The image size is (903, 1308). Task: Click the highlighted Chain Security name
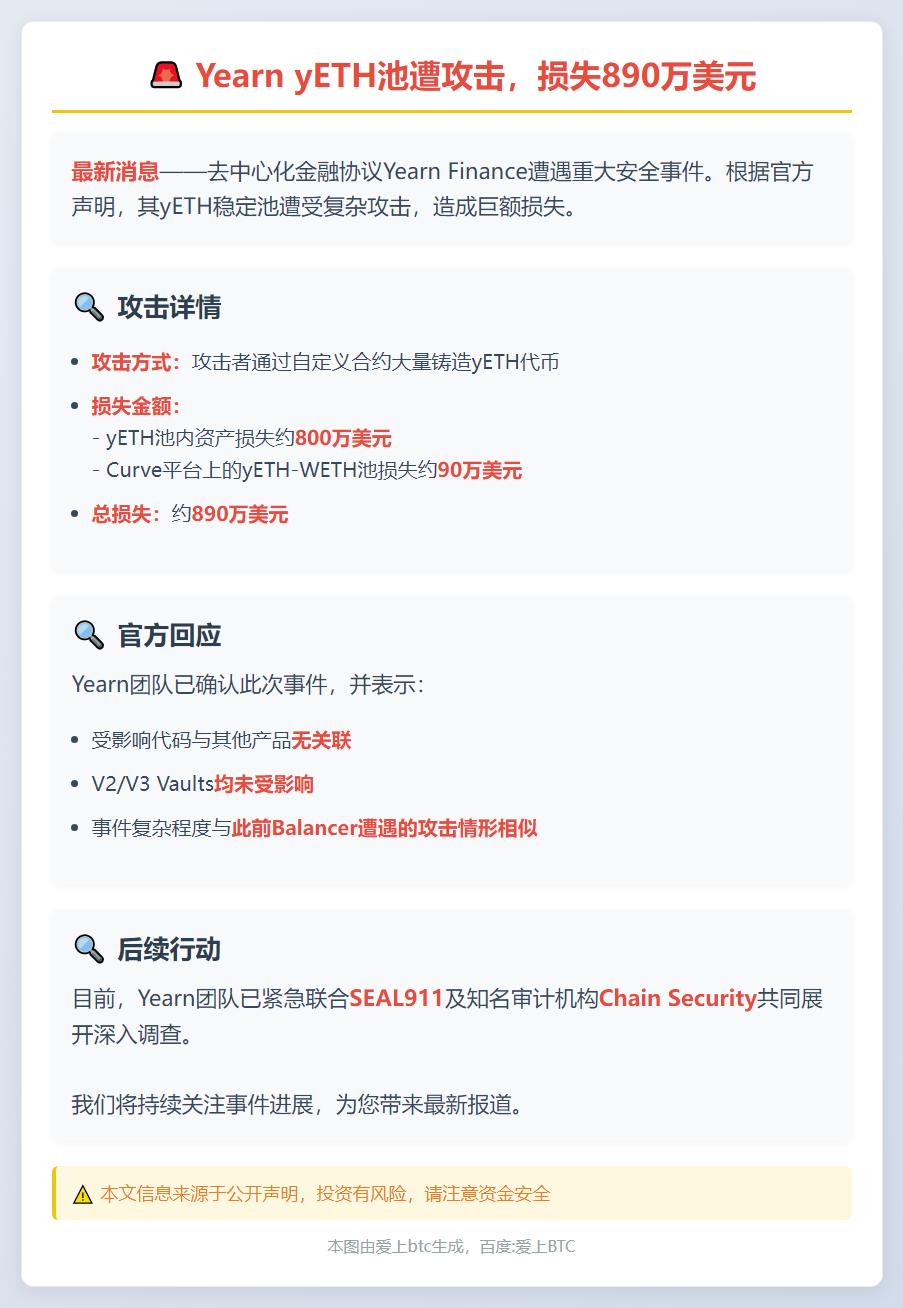click(677, 998)
